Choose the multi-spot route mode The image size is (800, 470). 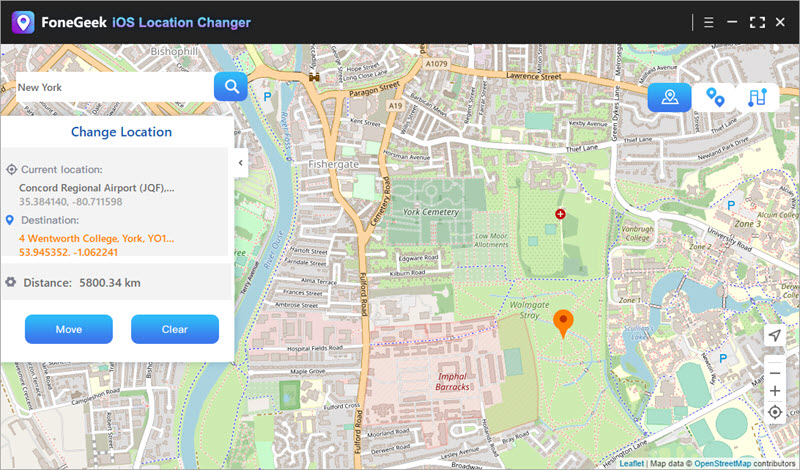(x=757, y=97)
